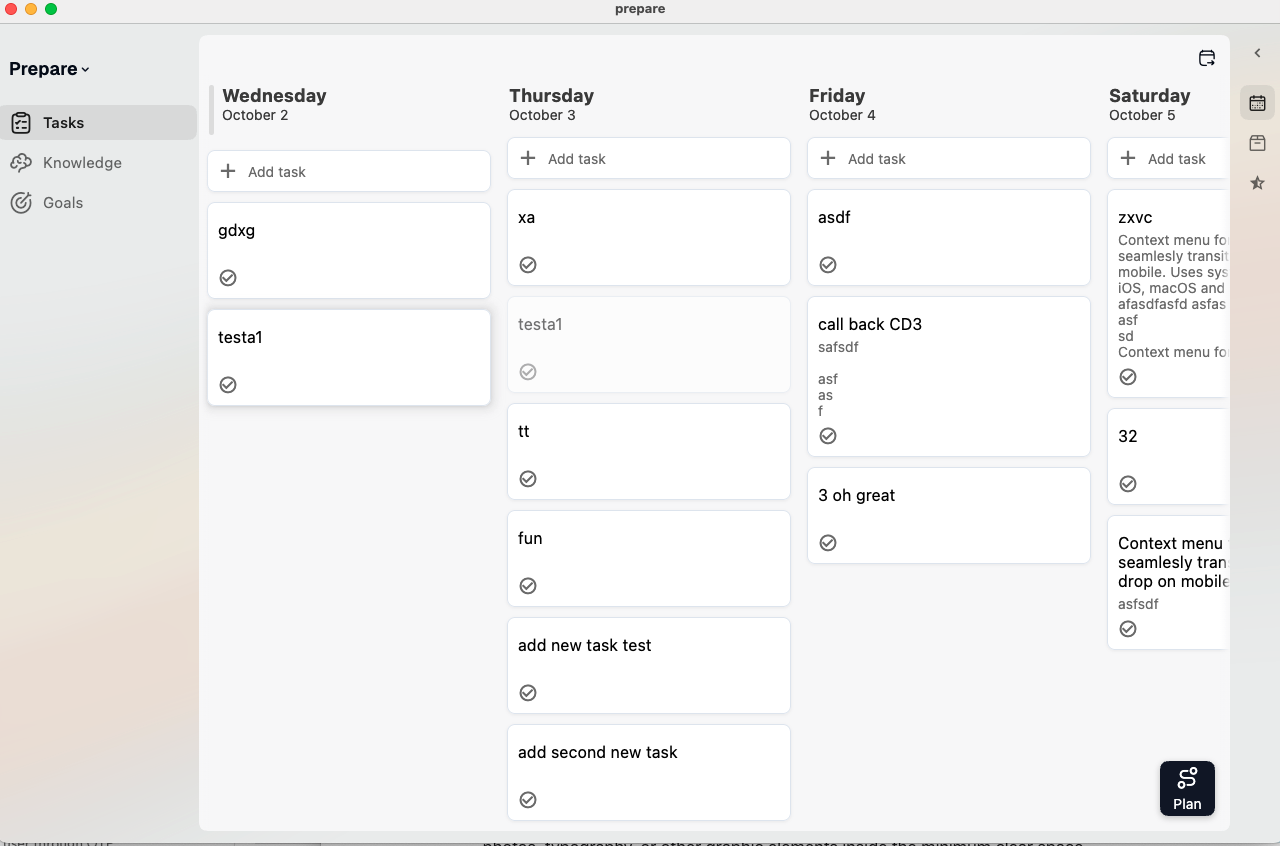
Task: Open the Knowledge section
Action: click(x=82, y=163)
